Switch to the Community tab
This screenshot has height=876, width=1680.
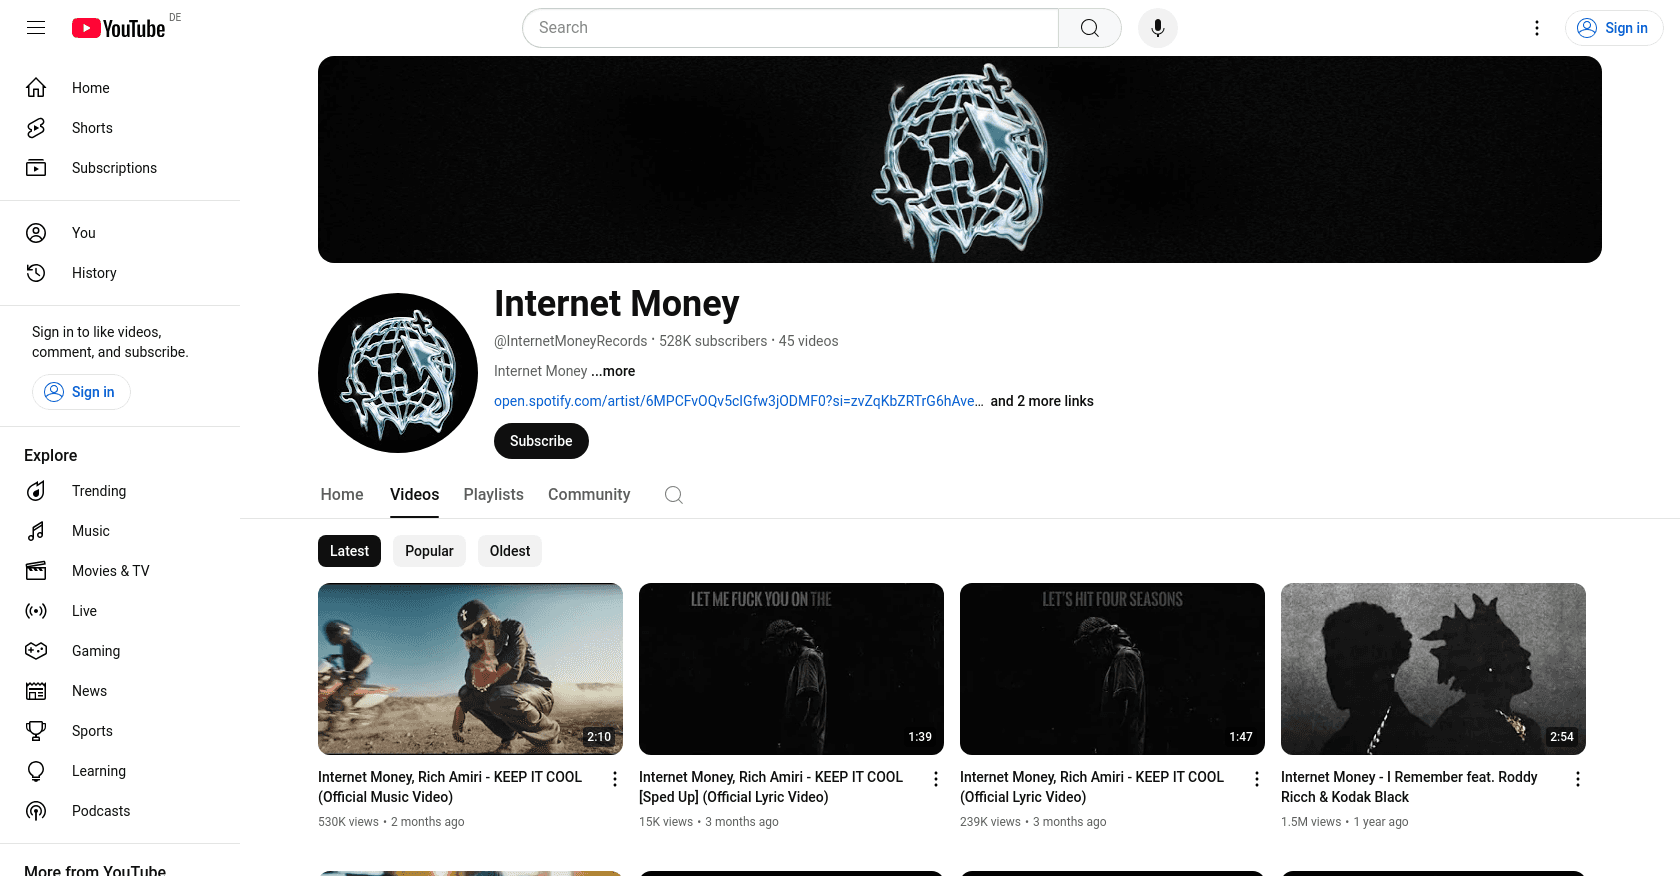point(589,495)
